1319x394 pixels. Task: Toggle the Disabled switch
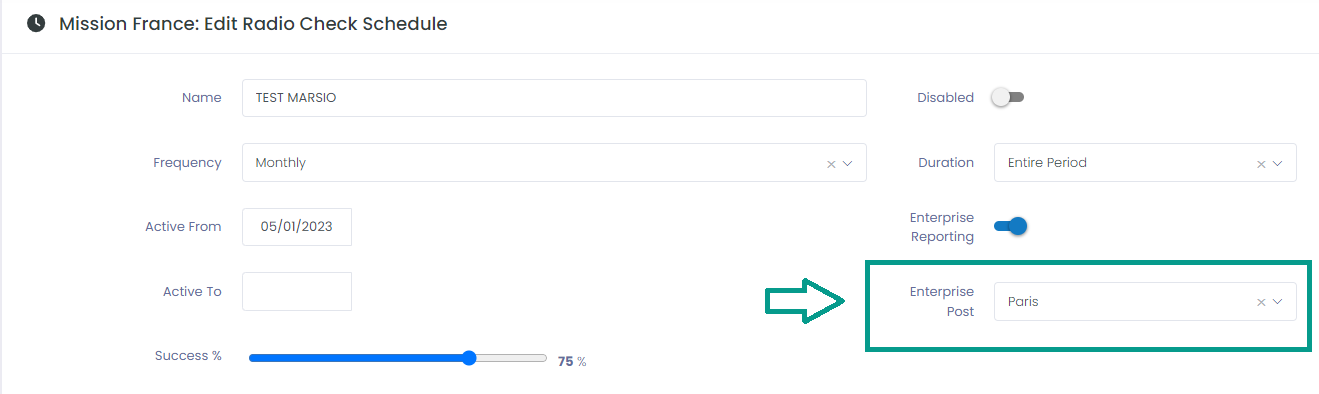1008,97
